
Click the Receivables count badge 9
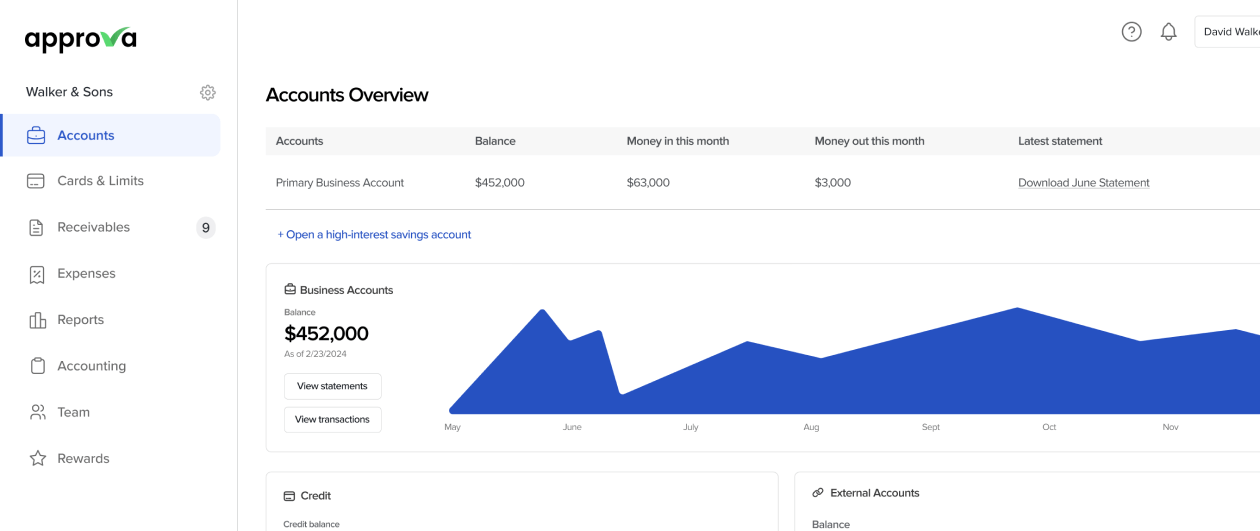(x=205, y=227)
